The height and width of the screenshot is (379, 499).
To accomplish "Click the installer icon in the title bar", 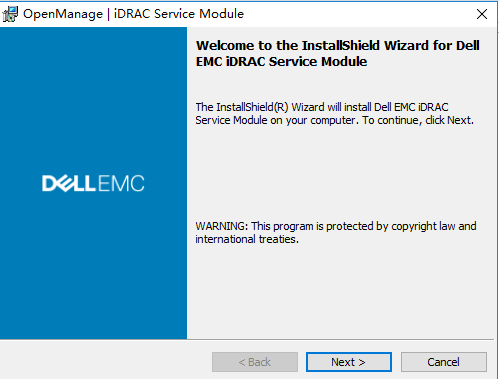I will coord(10,14).
